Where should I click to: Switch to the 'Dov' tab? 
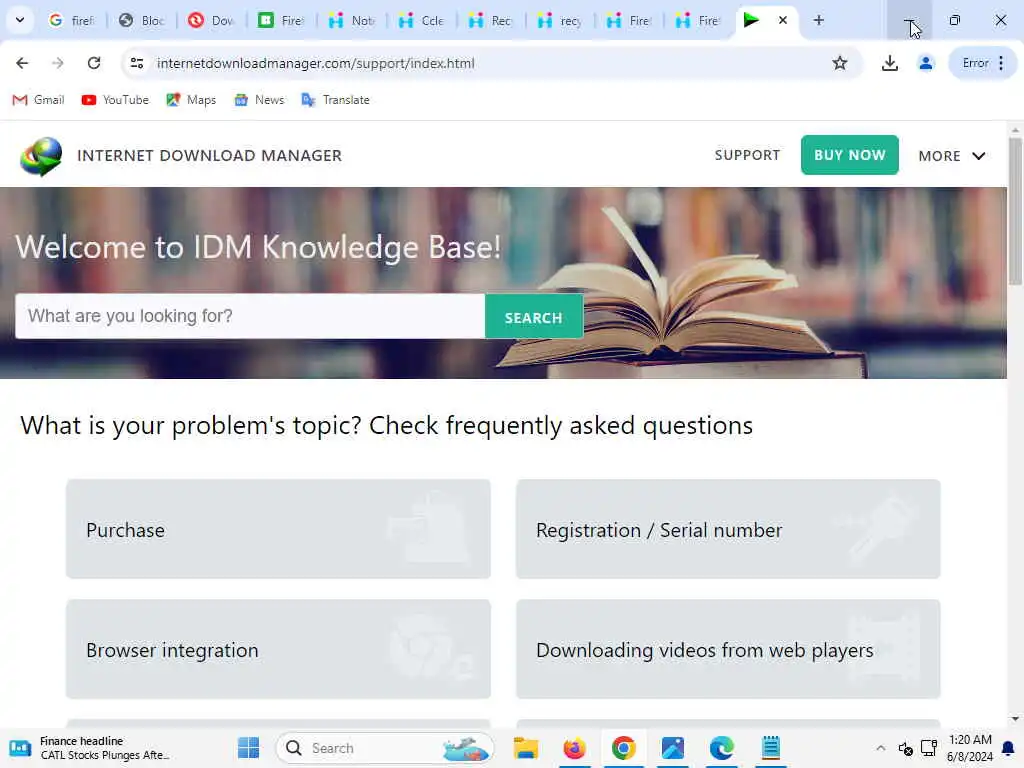[x=212, y=20]
